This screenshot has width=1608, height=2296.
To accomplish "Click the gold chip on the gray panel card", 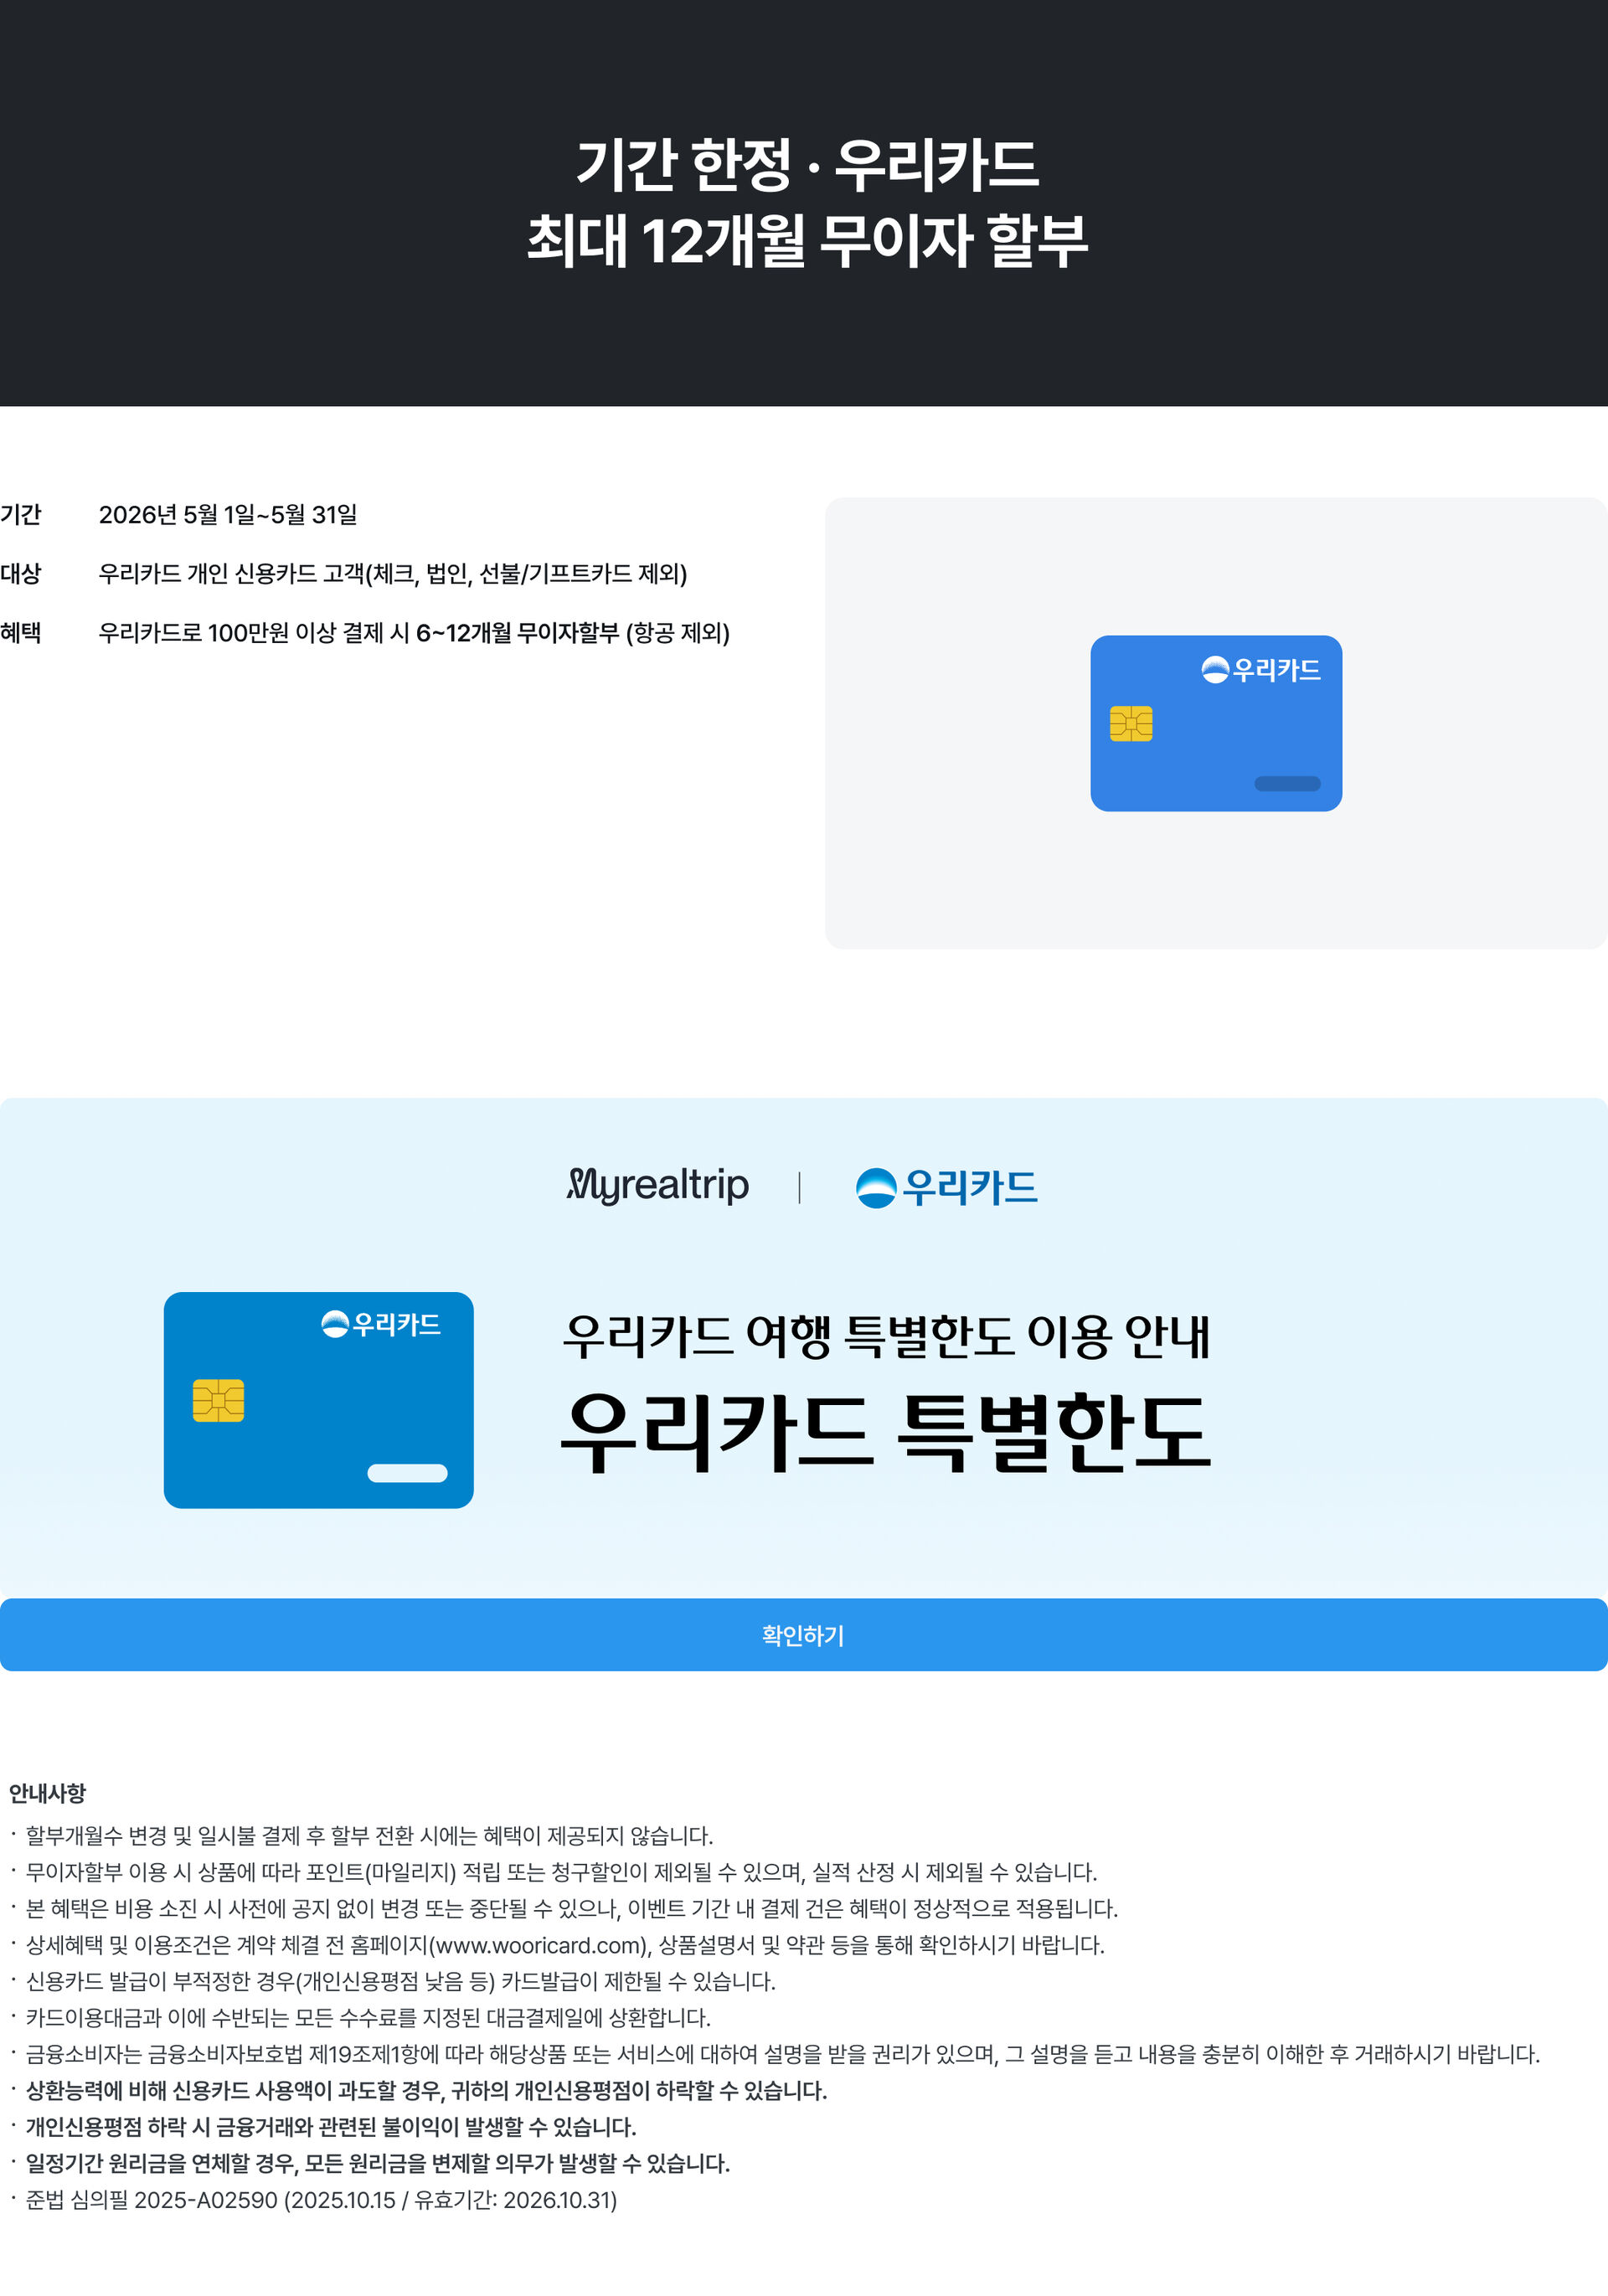I will [1131, 723].
